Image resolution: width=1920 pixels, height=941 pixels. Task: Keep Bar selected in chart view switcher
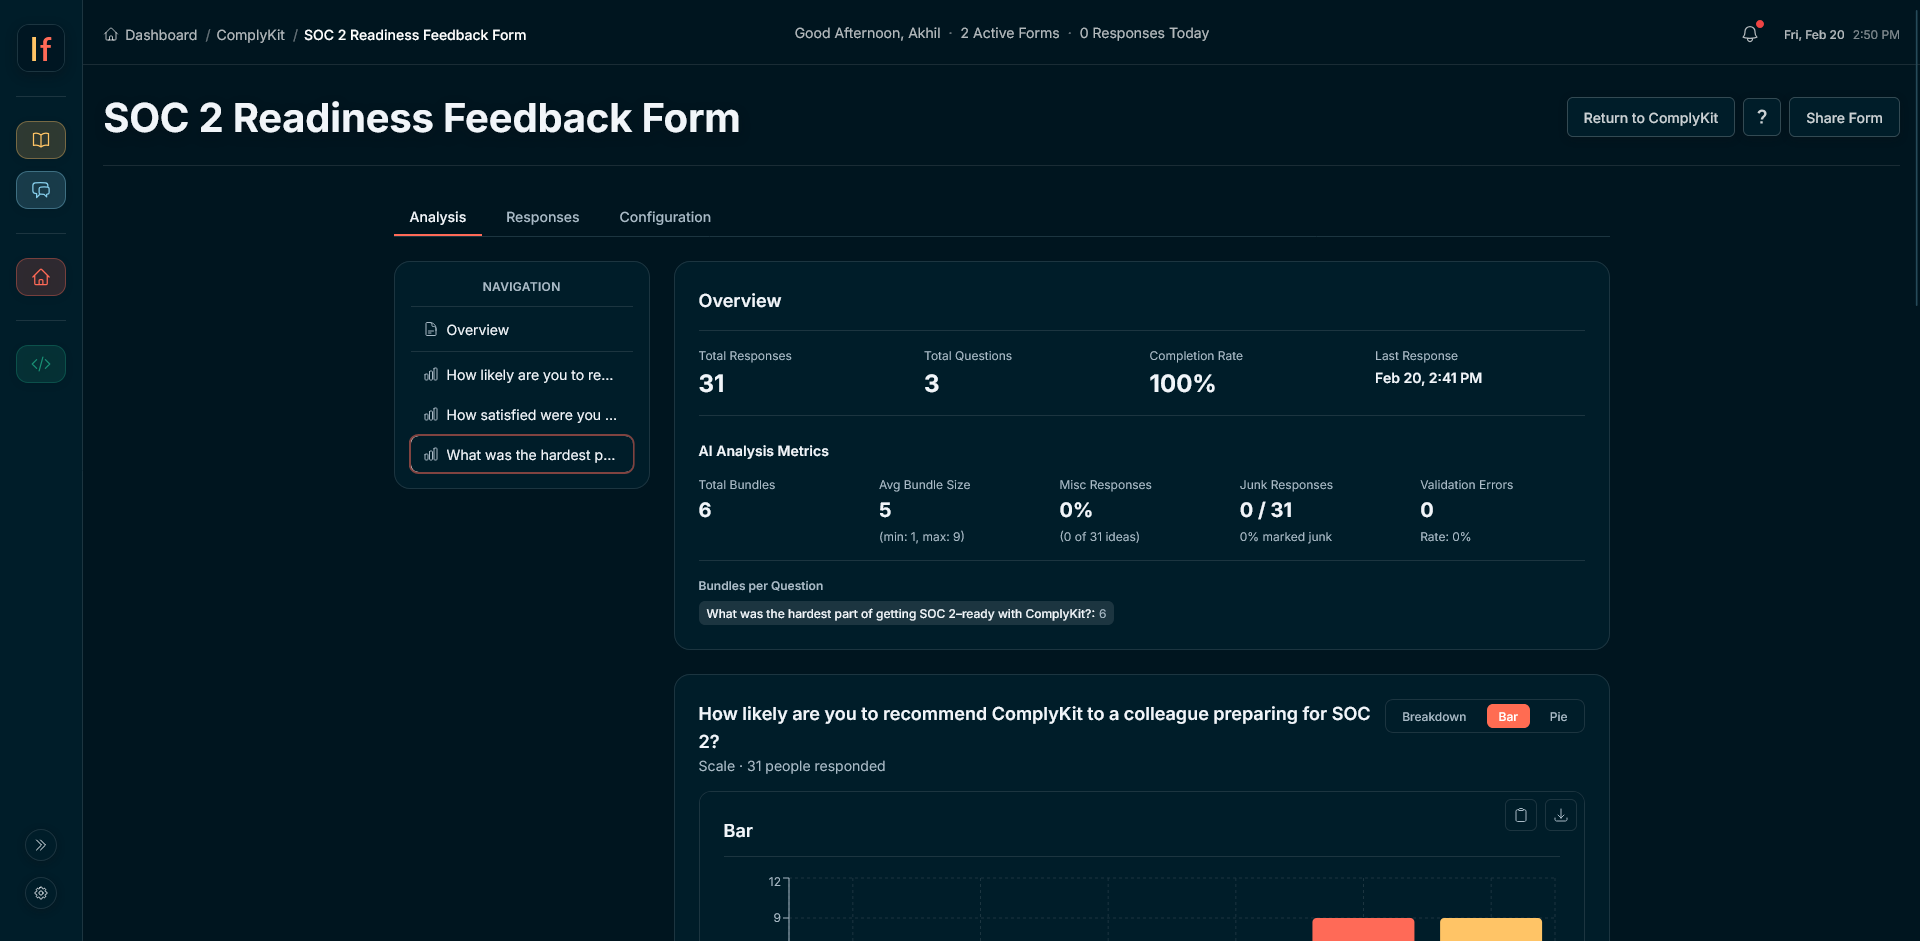tap(1507, 716)
